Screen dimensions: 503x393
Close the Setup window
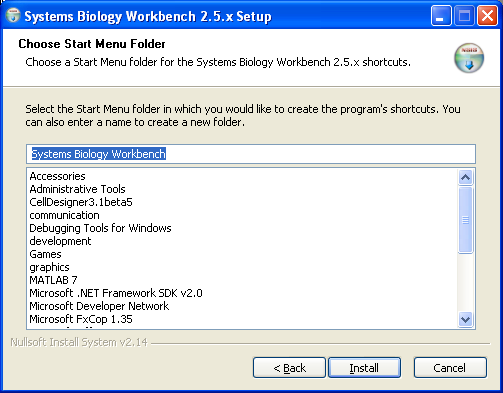(487, 16)
